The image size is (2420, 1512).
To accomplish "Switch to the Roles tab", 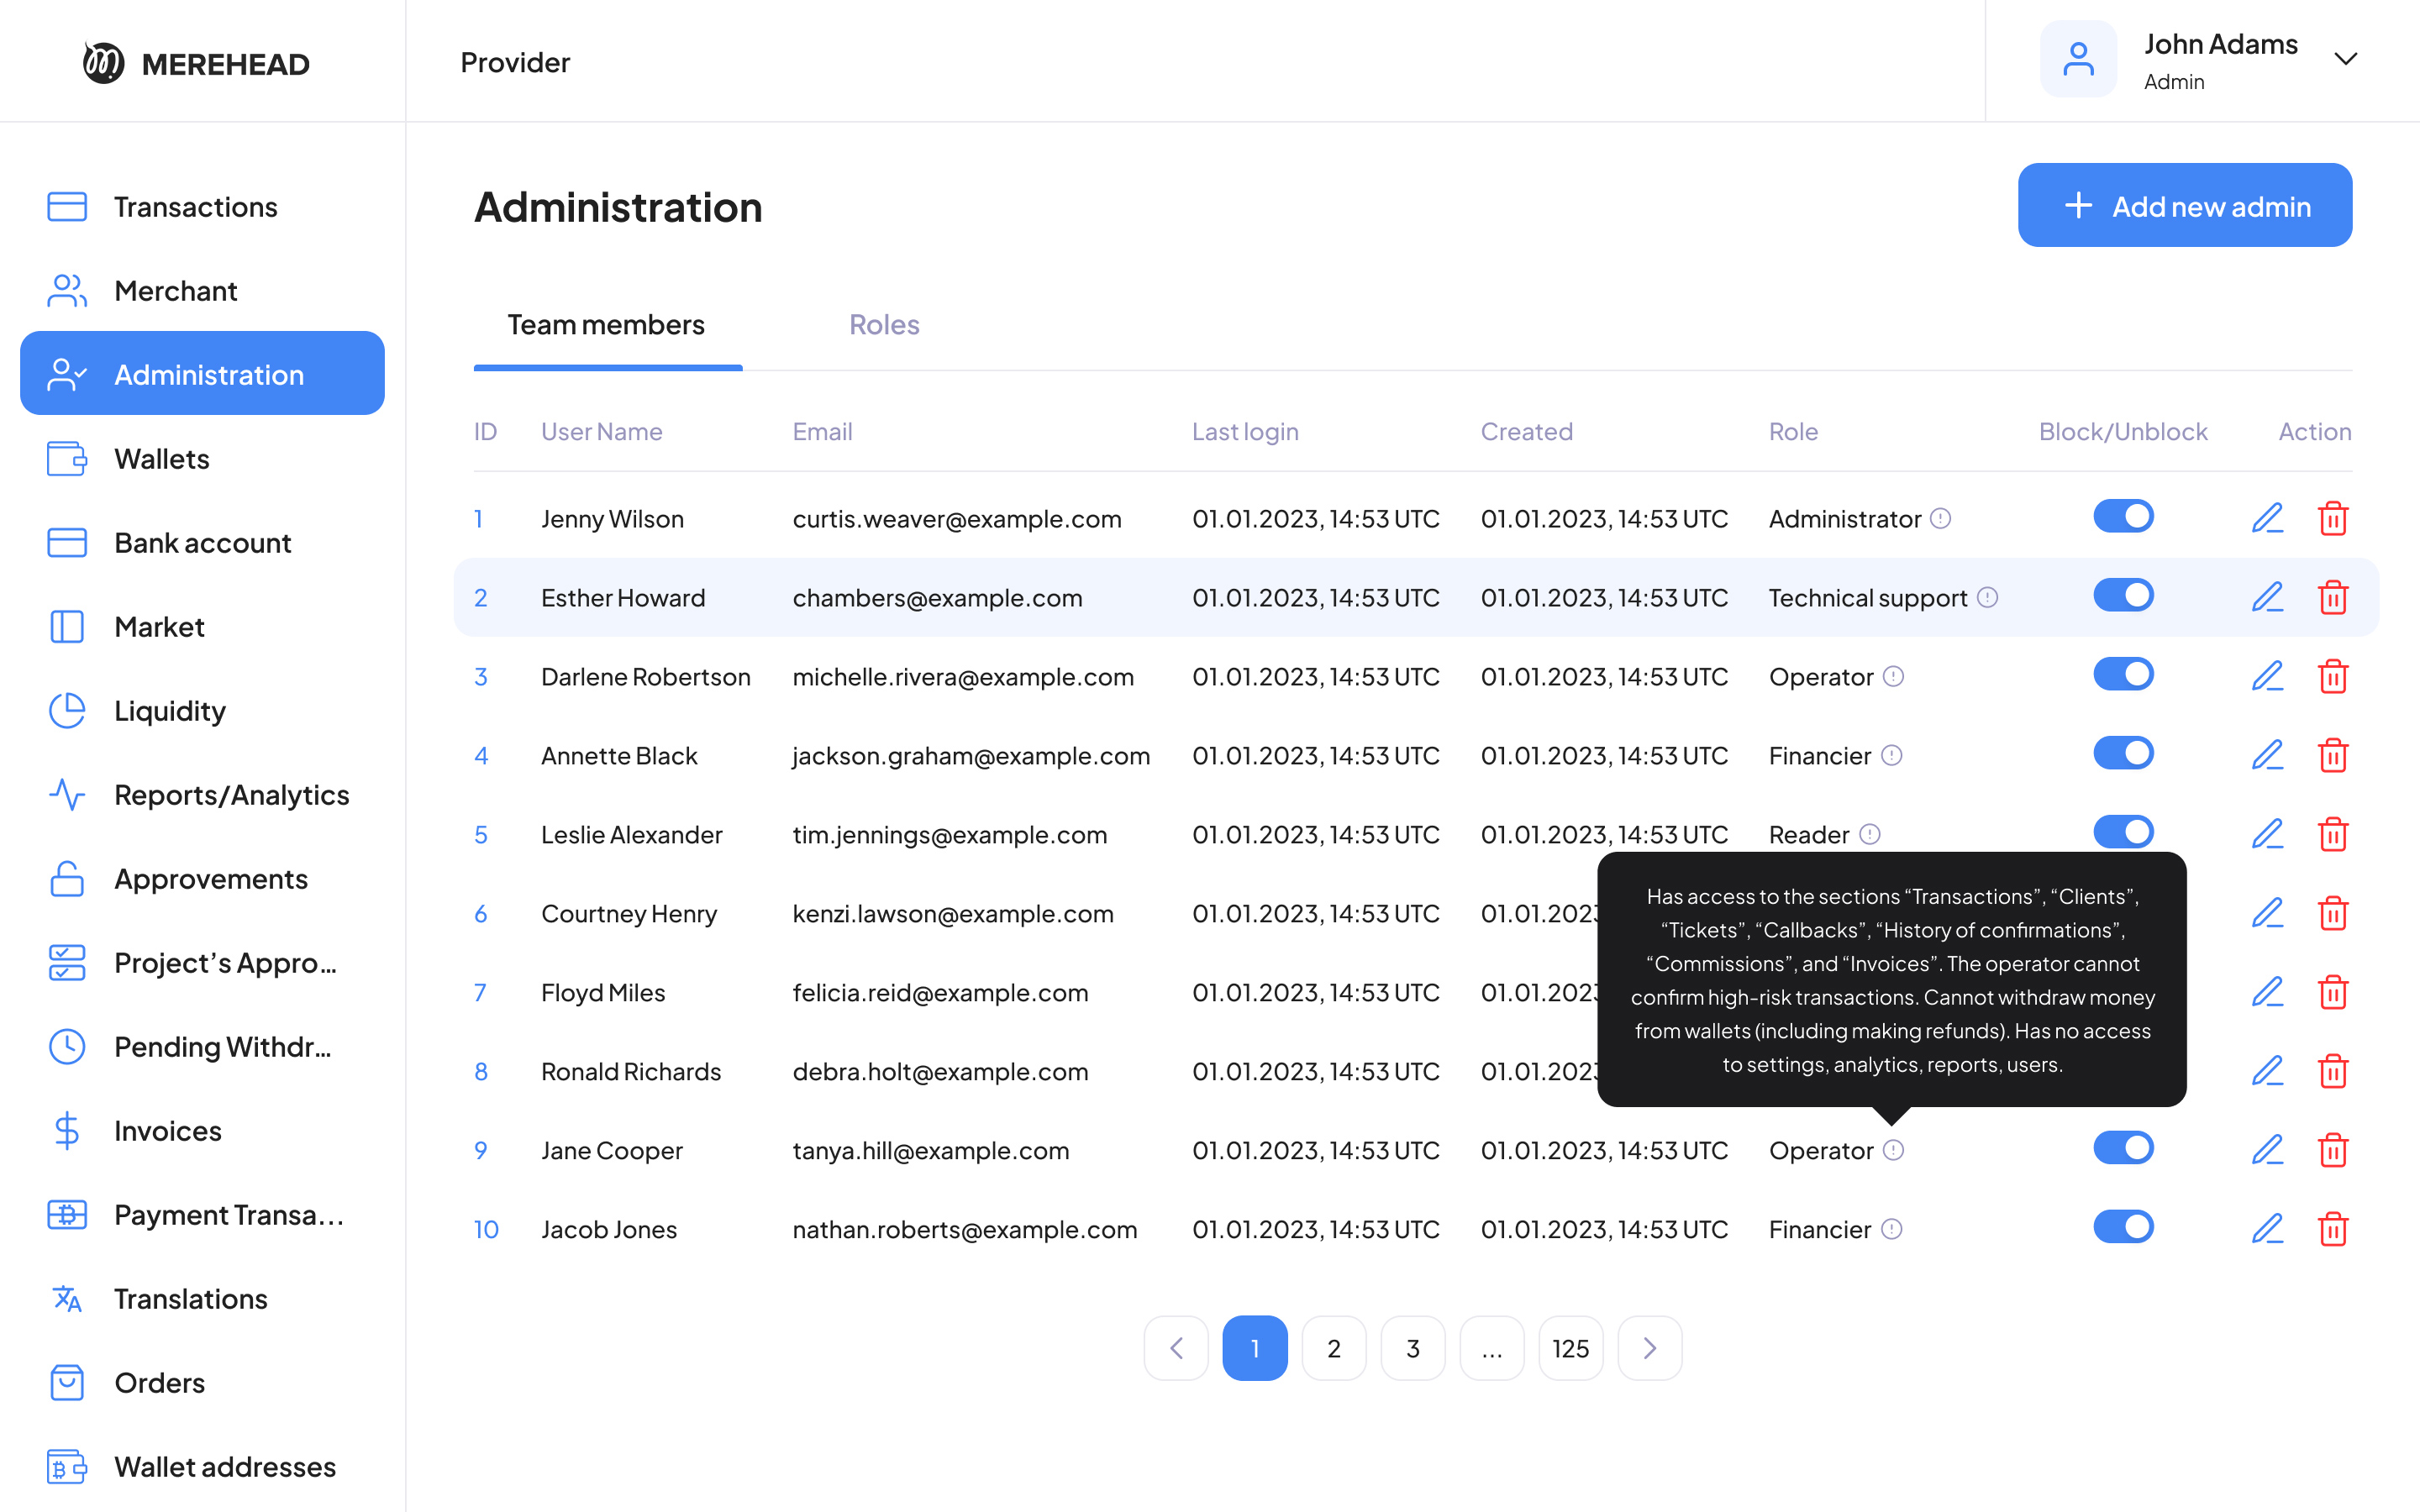I will [x=883, y=325].
